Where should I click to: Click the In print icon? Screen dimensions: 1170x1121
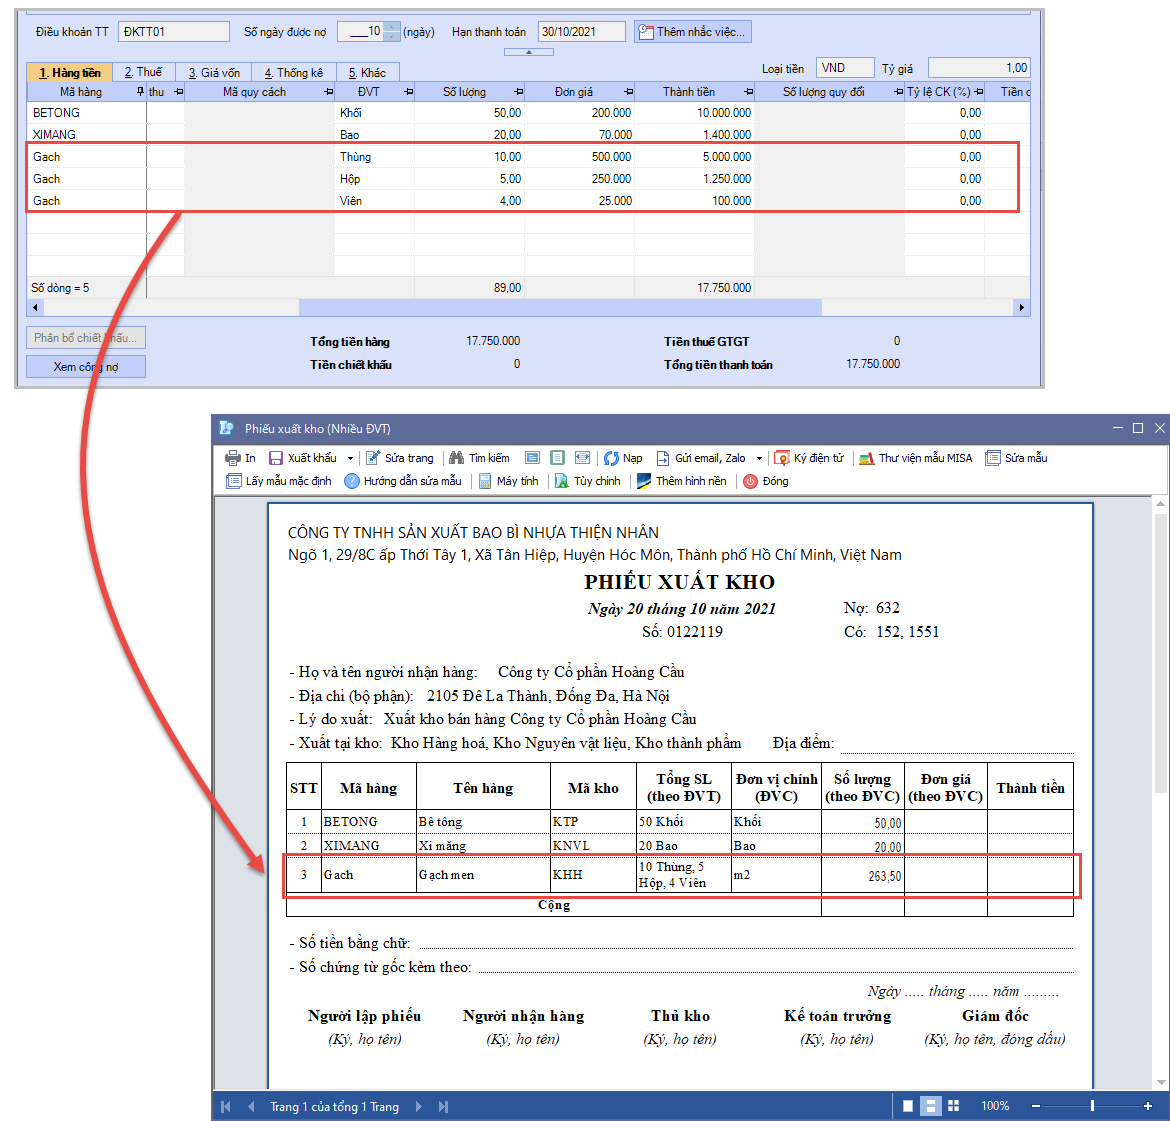232,458
